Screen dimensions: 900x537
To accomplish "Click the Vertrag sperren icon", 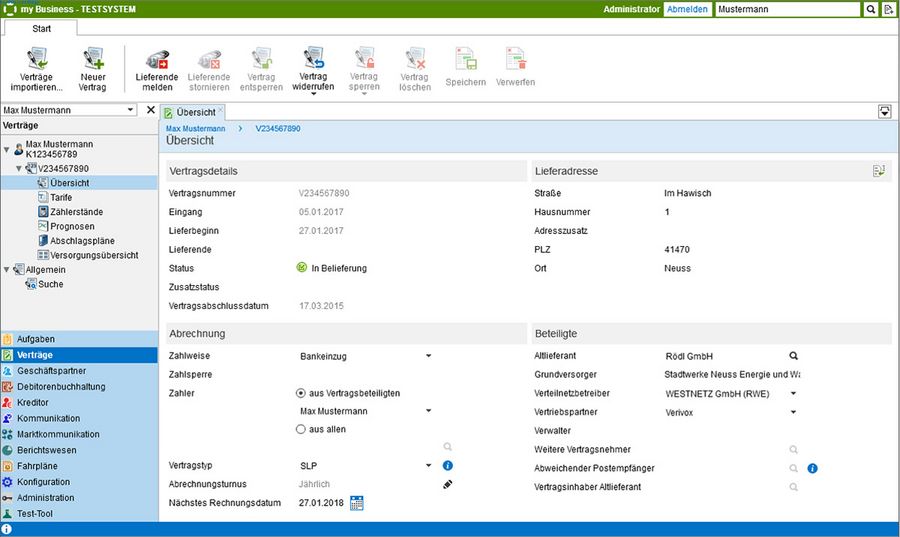I will pyautogui.click(x=364, y=58).
